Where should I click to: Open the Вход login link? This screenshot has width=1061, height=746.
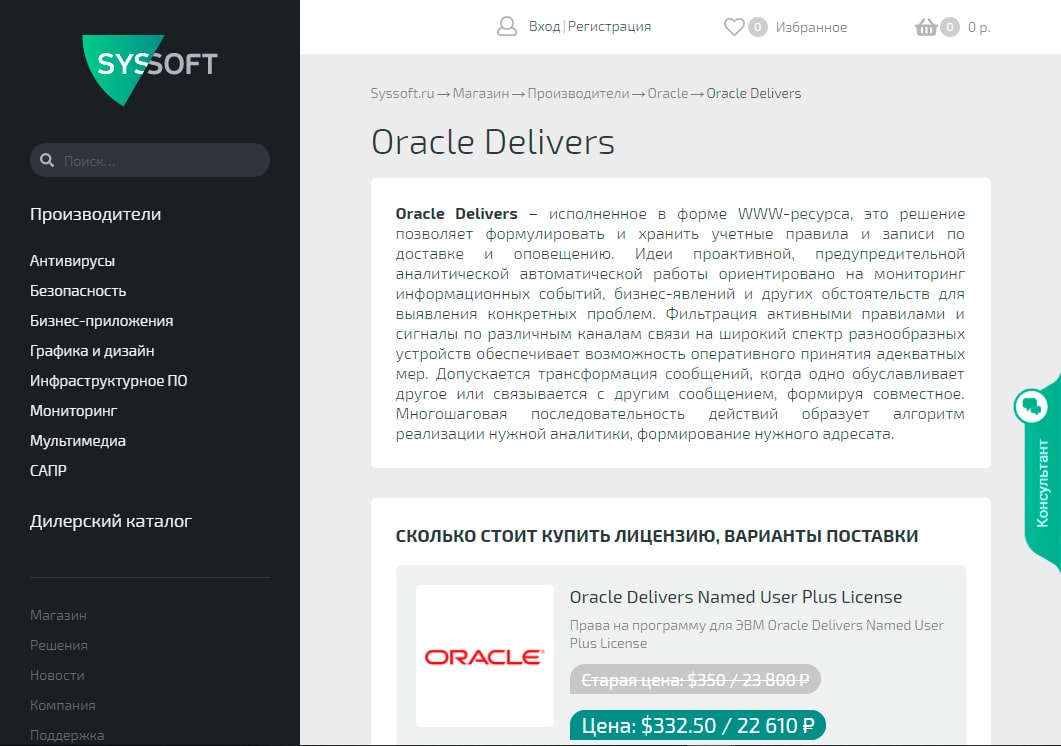click(544, 26)
